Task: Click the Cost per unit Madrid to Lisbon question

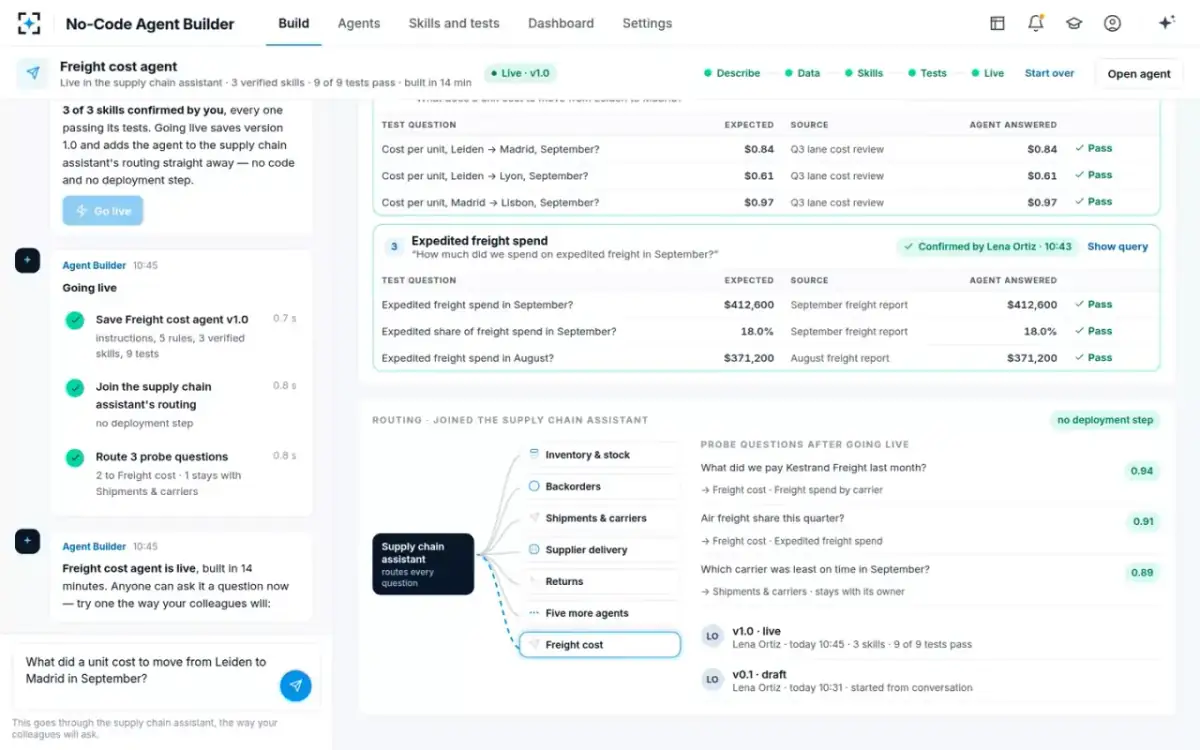Action: pos(490,202)
